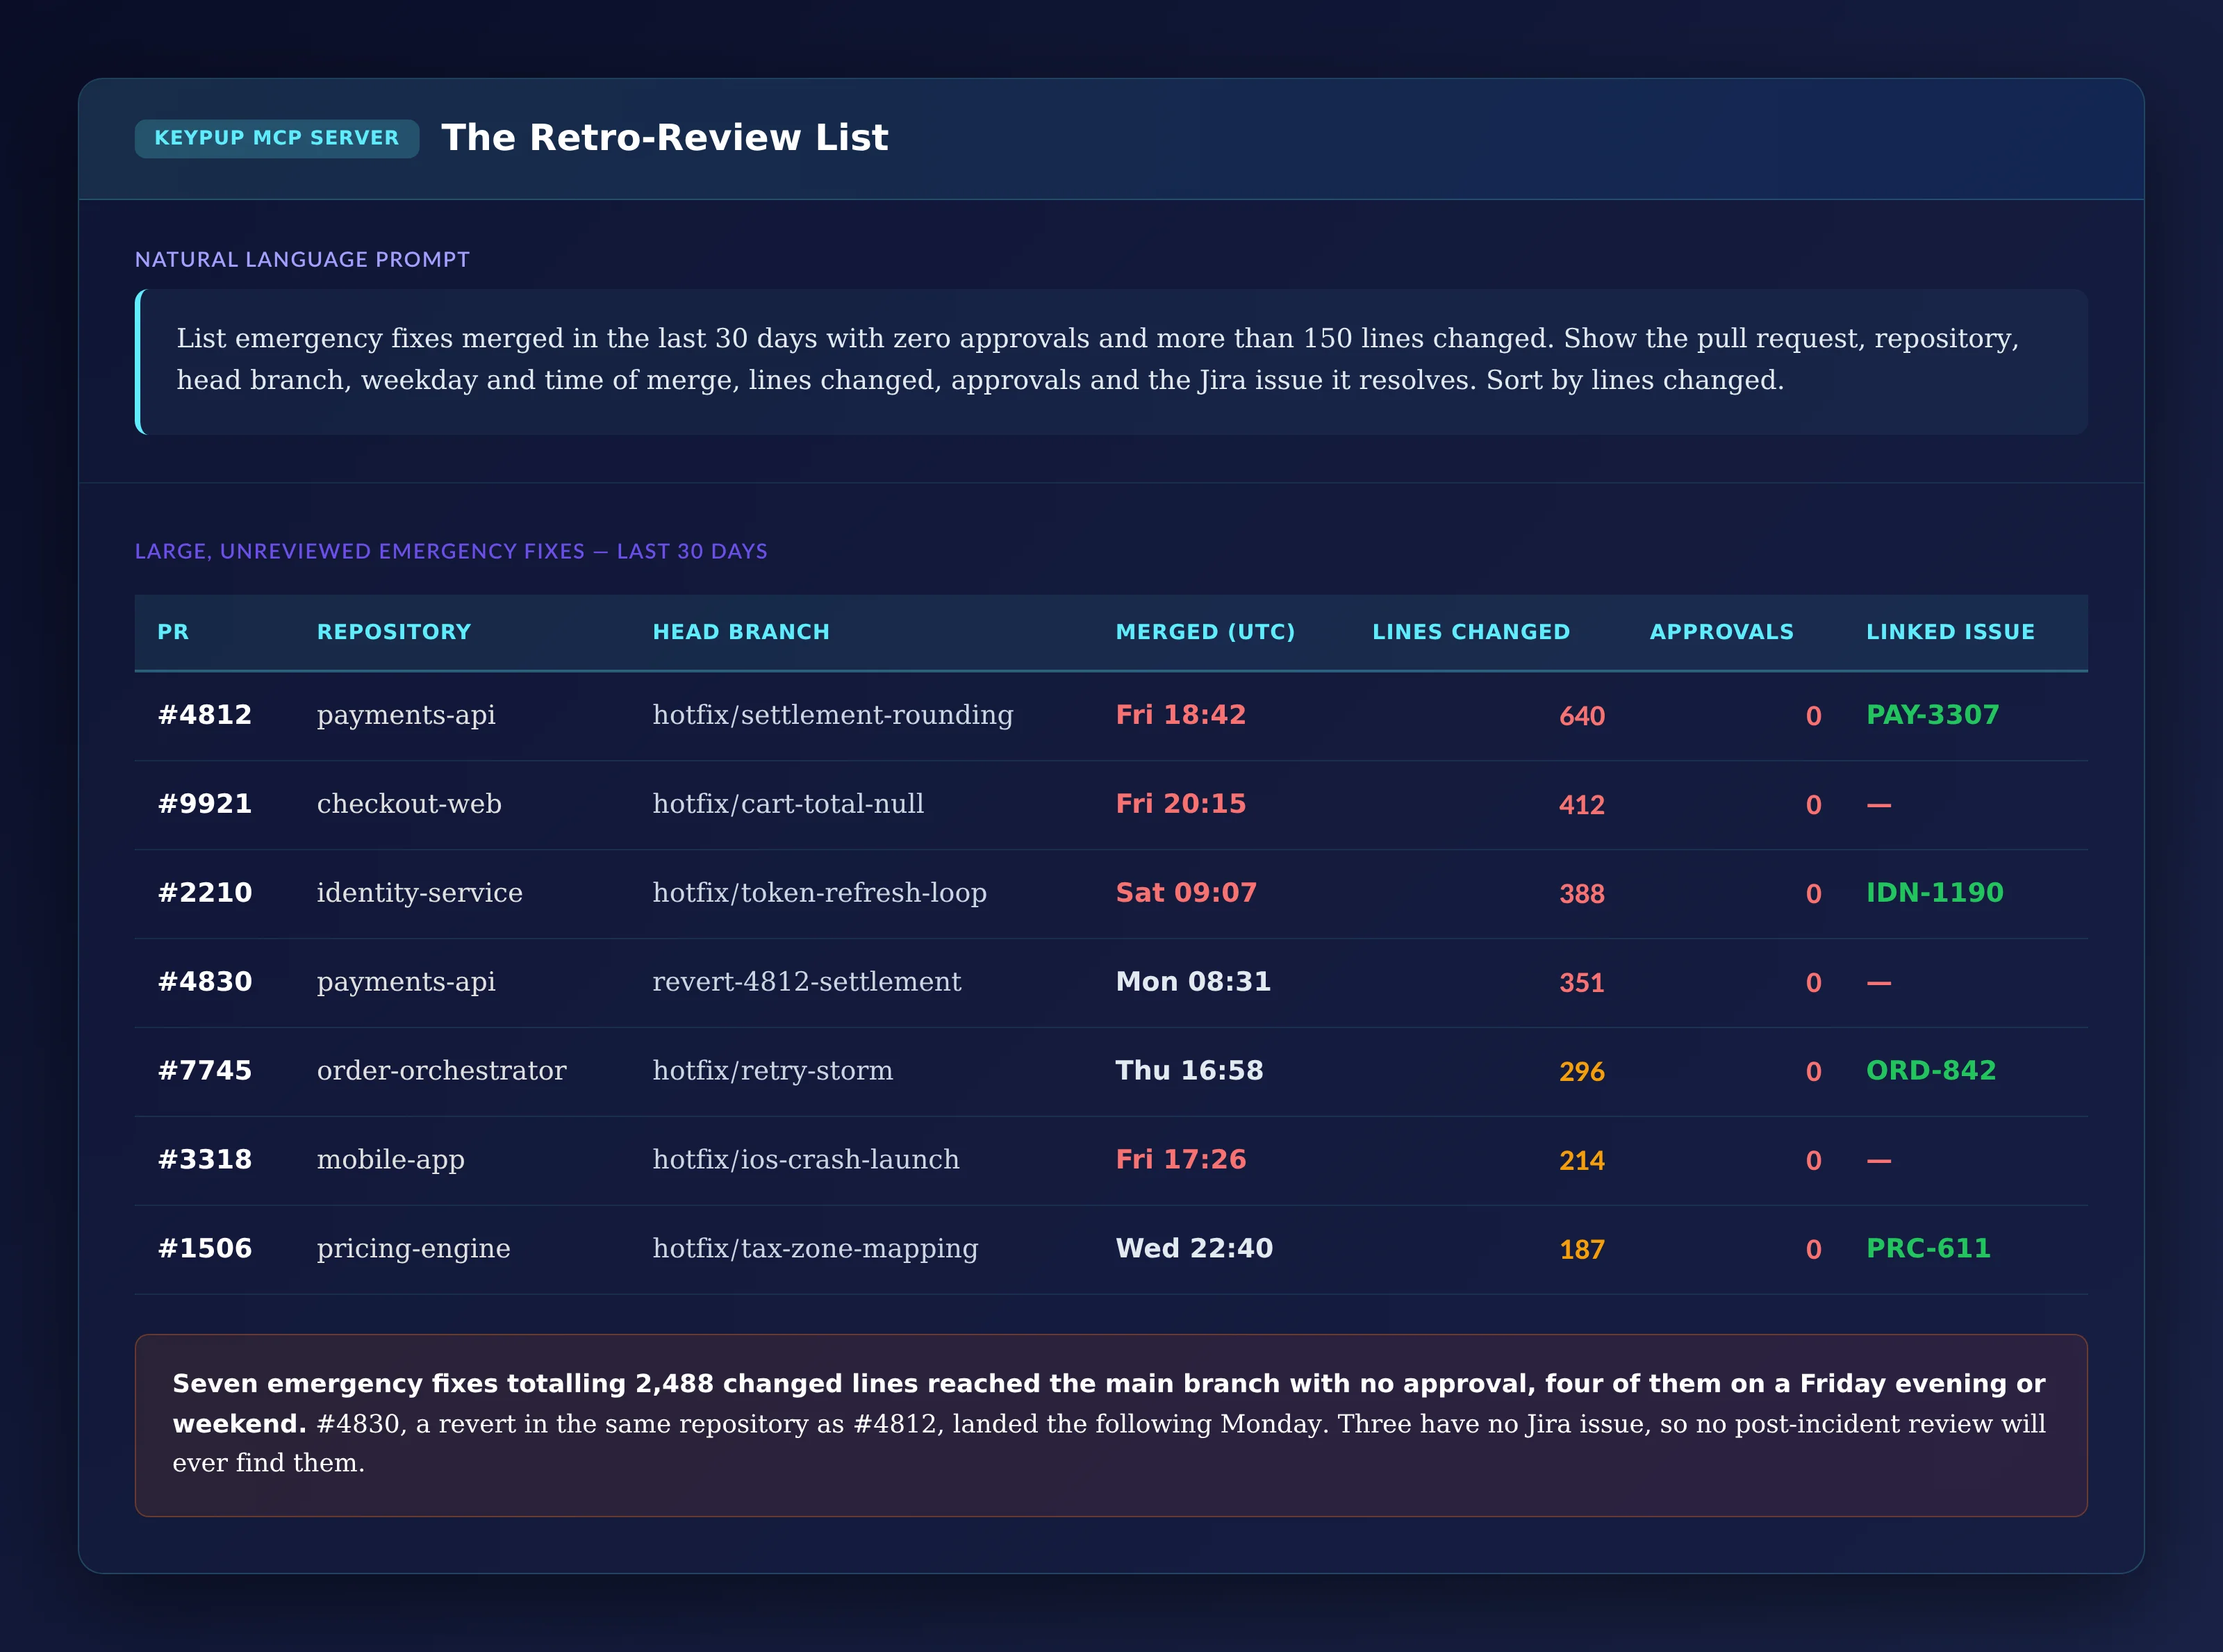Open pull request #4830
Viewport: 2223px width, 1652px height.
205,982
